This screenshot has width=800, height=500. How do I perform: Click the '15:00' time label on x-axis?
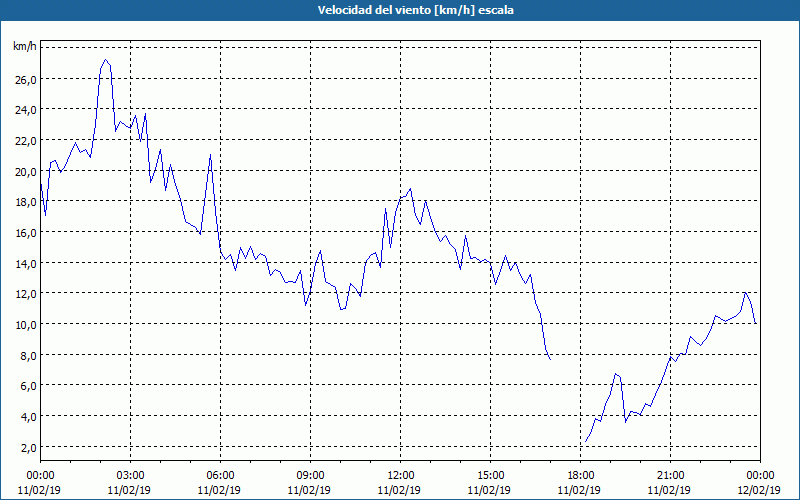click(490, 476)
